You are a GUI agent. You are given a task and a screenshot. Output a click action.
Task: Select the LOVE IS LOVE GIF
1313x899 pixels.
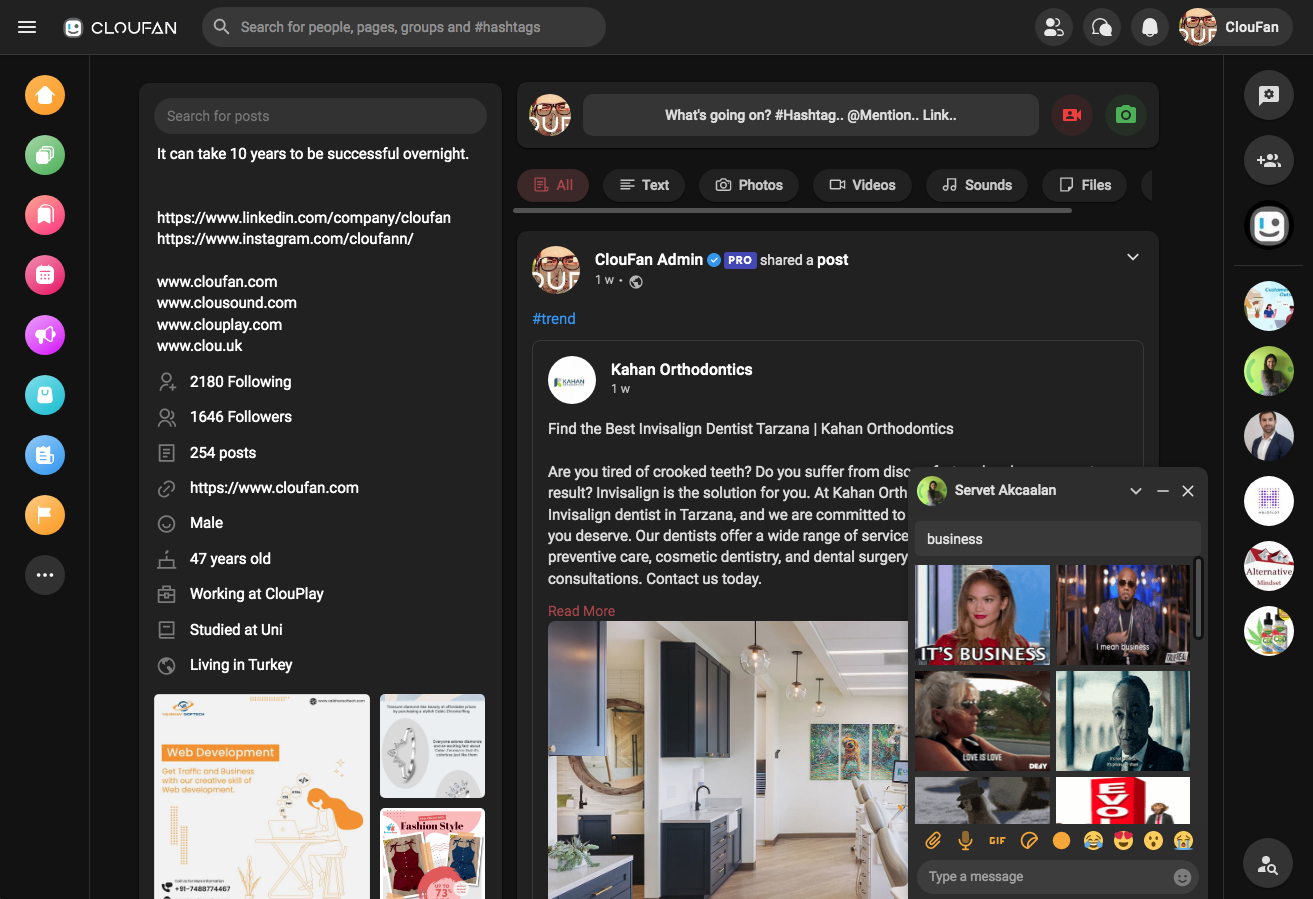pyautogui.click(x=982, y=721)
